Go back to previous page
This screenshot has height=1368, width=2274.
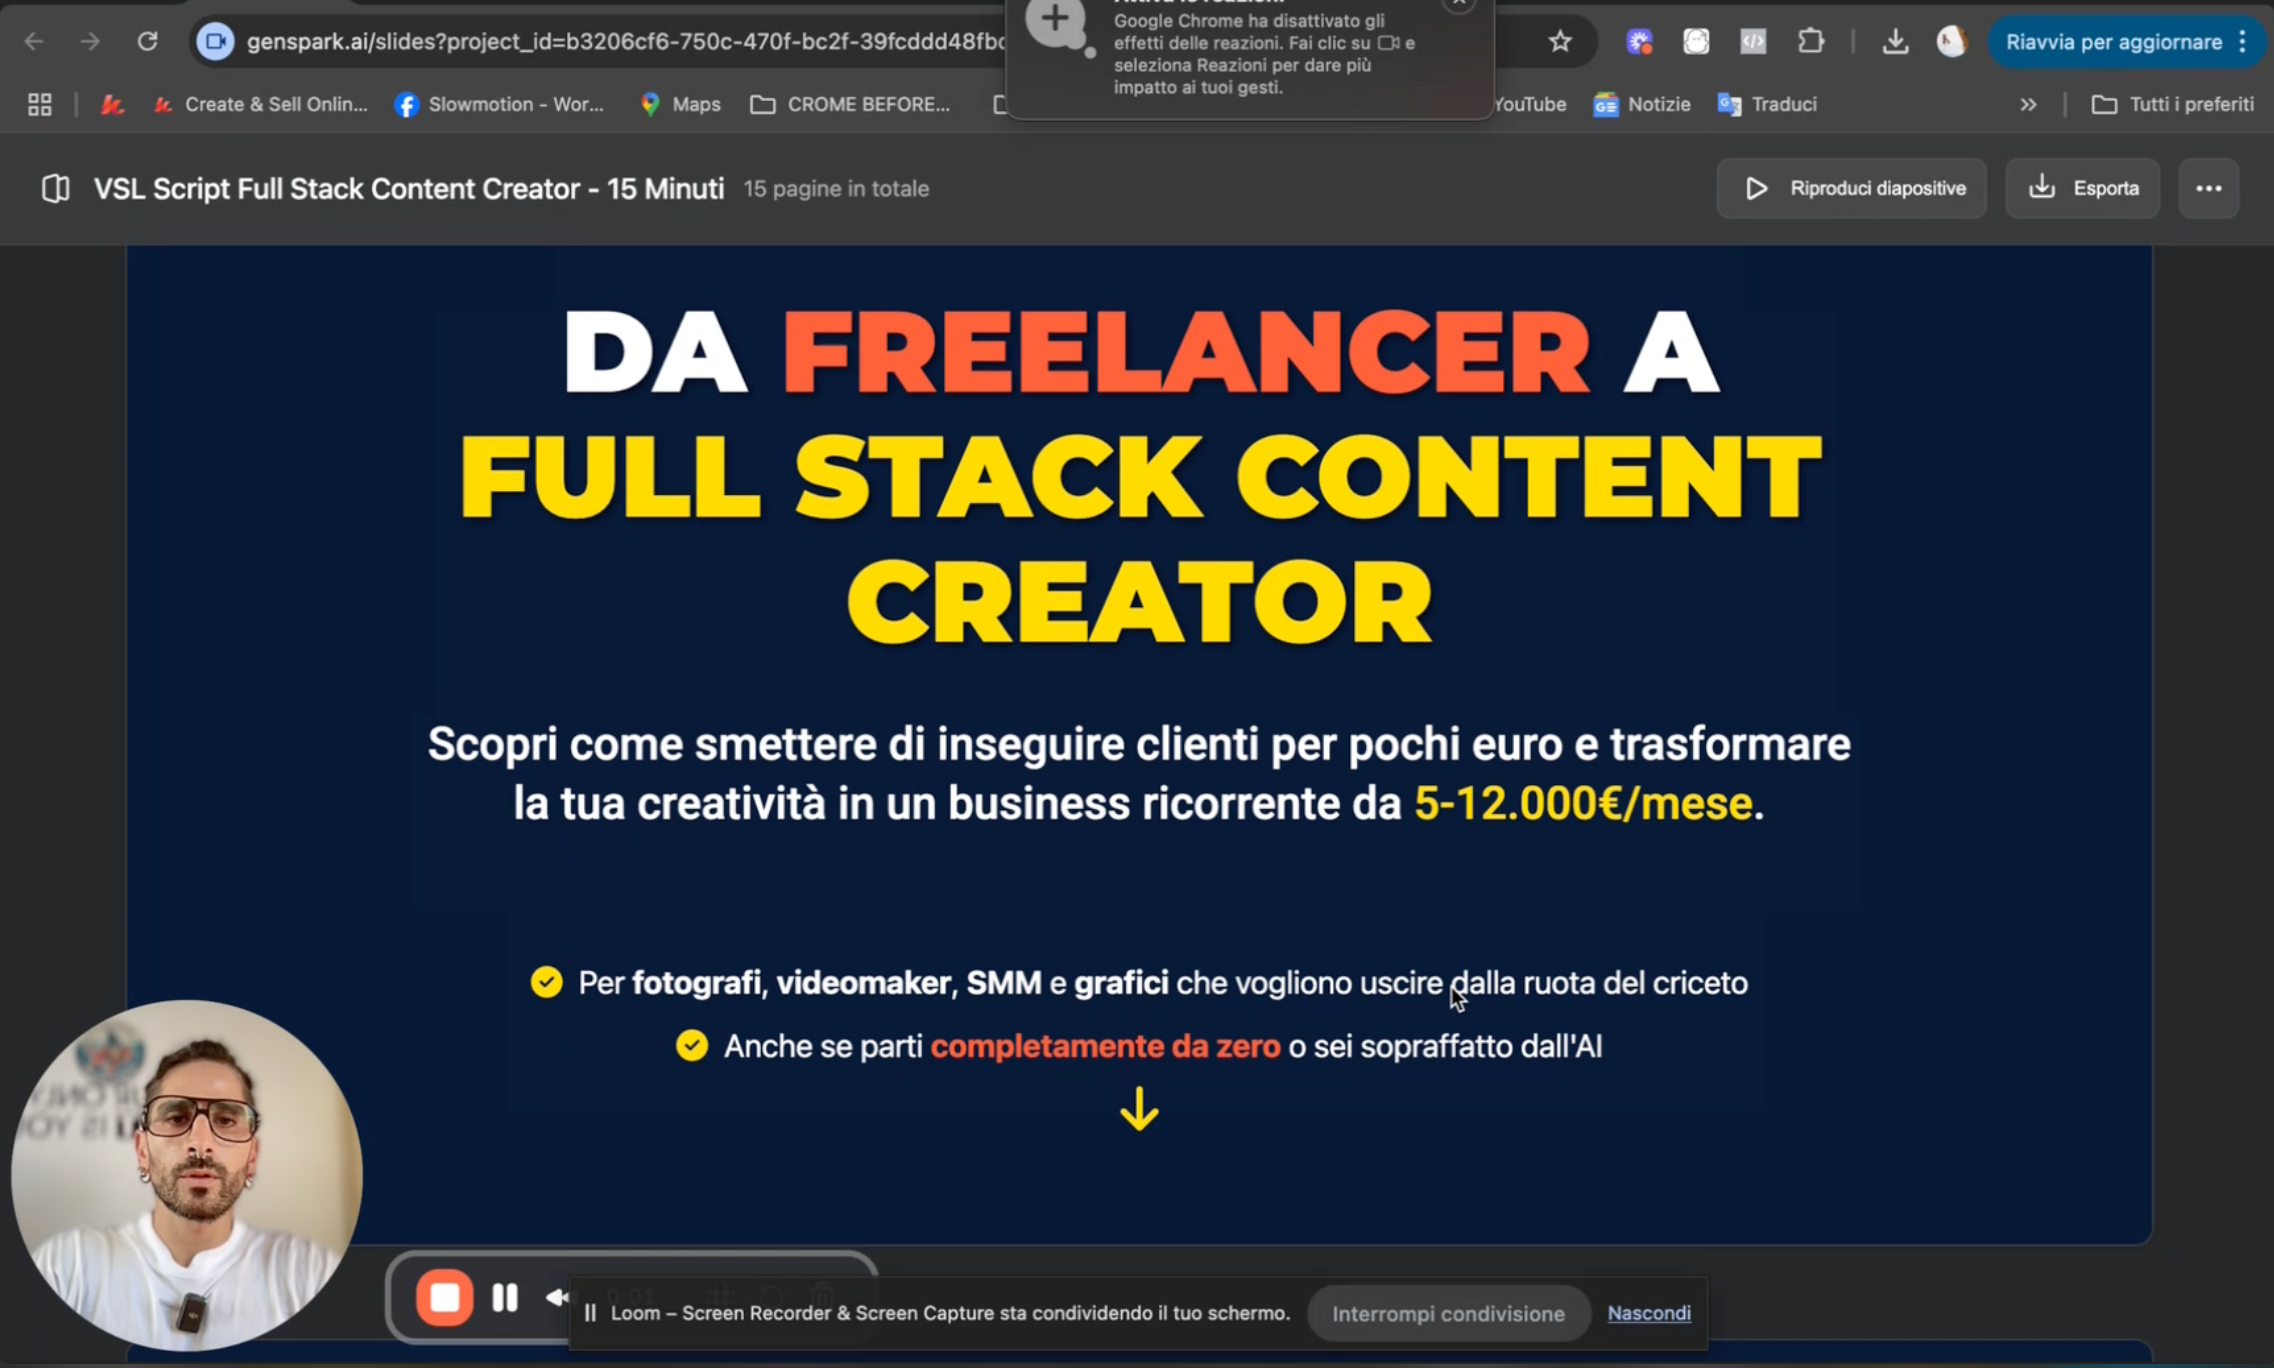tap(34, 42)
